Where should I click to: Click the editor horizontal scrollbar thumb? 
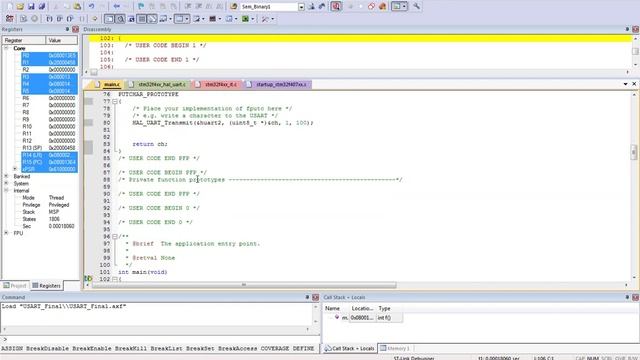tap(244, 285)
